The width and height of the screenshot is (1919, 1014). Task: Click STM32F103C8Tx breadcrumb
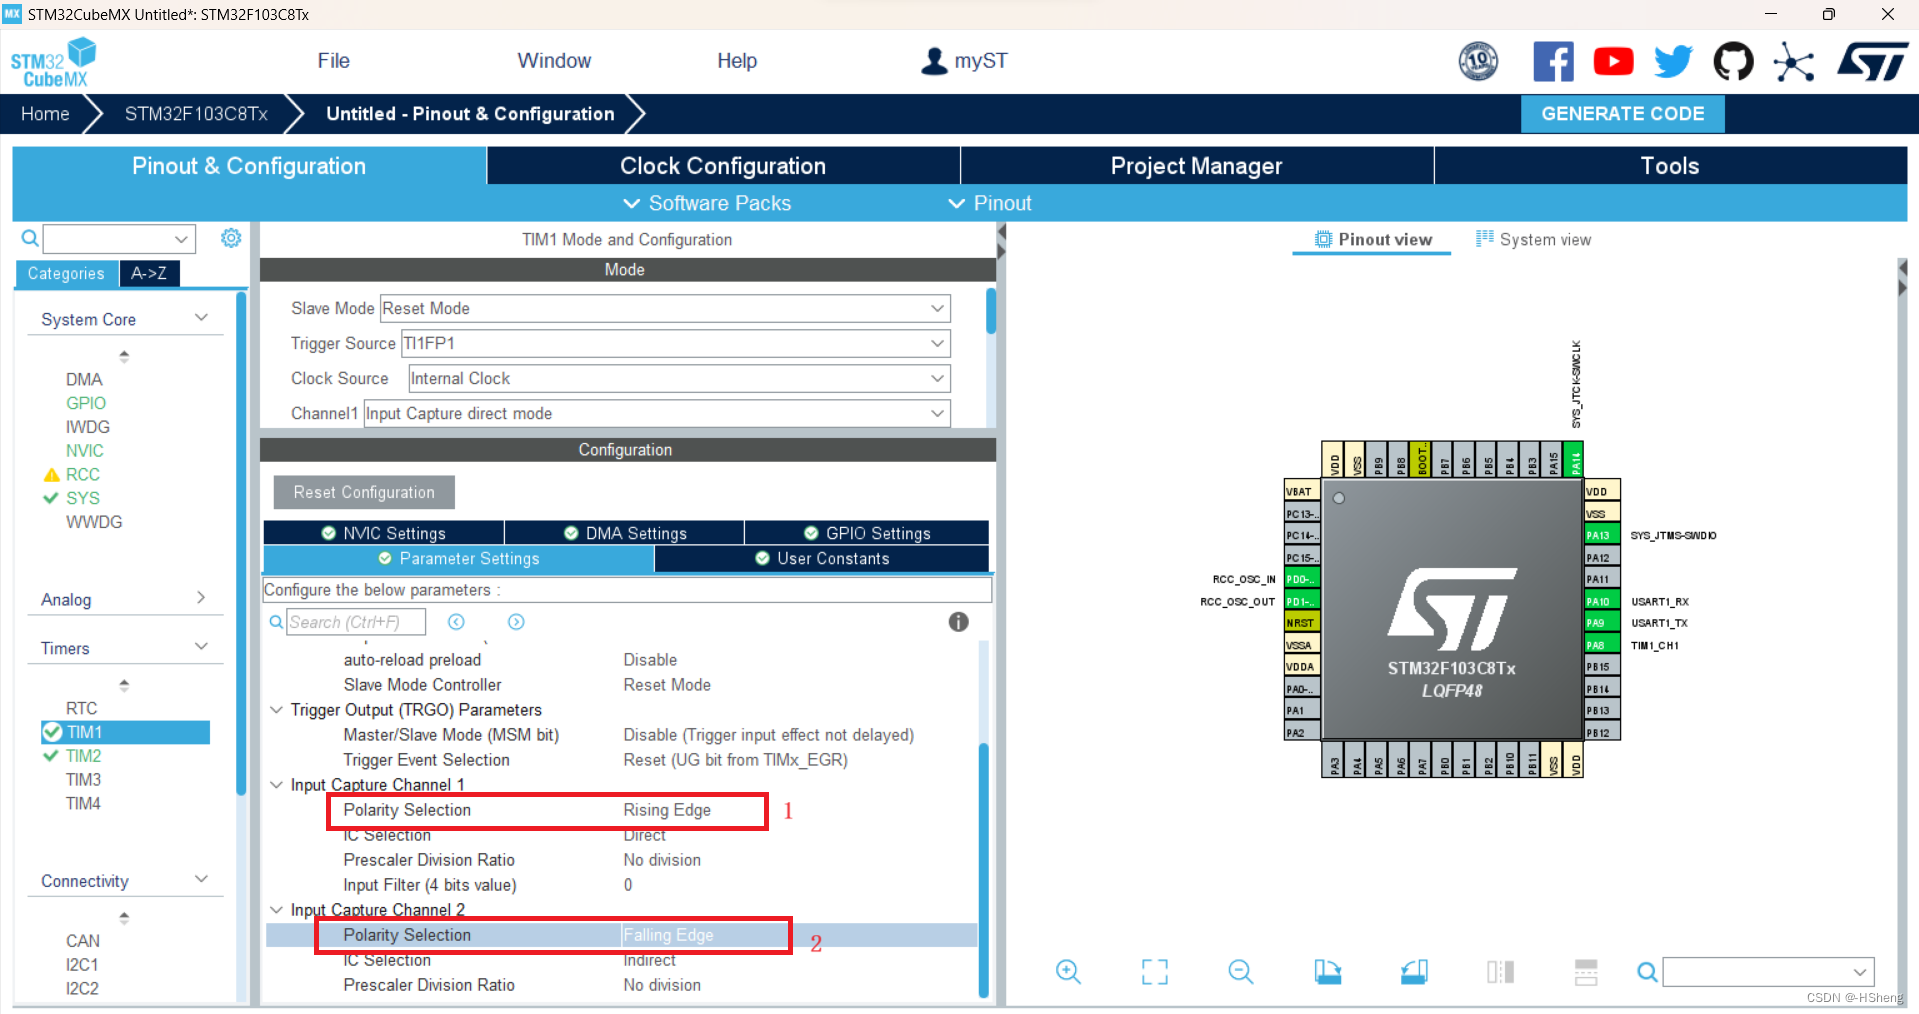pyautogui.click(x=196, y=114)
